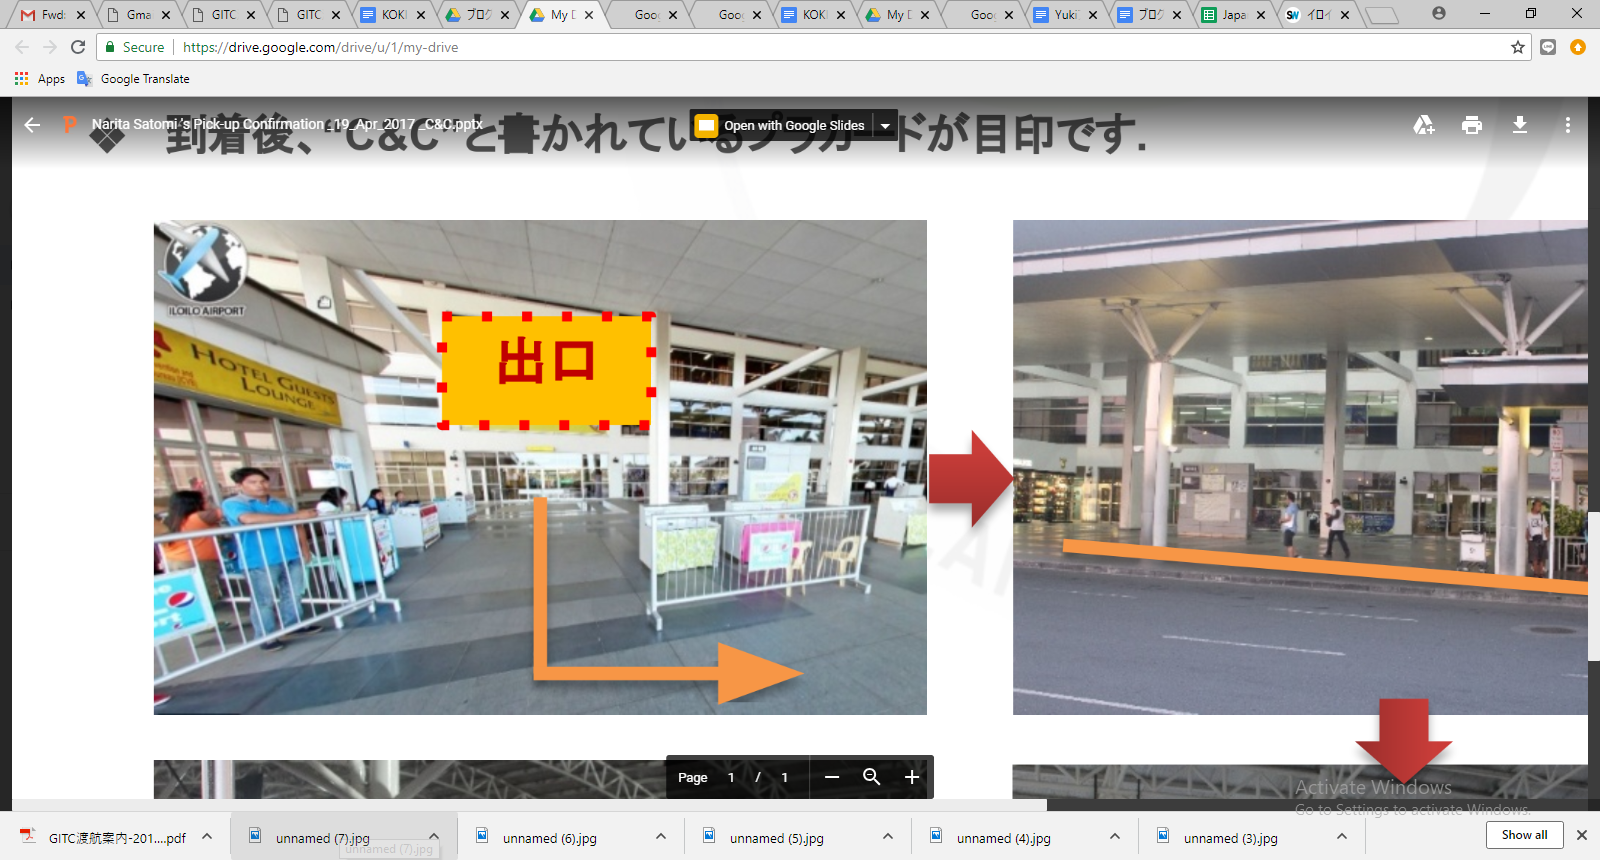Click the Add to My Drive icon
Viewport: 1600px width, 860px height.
pos(1424,125)
